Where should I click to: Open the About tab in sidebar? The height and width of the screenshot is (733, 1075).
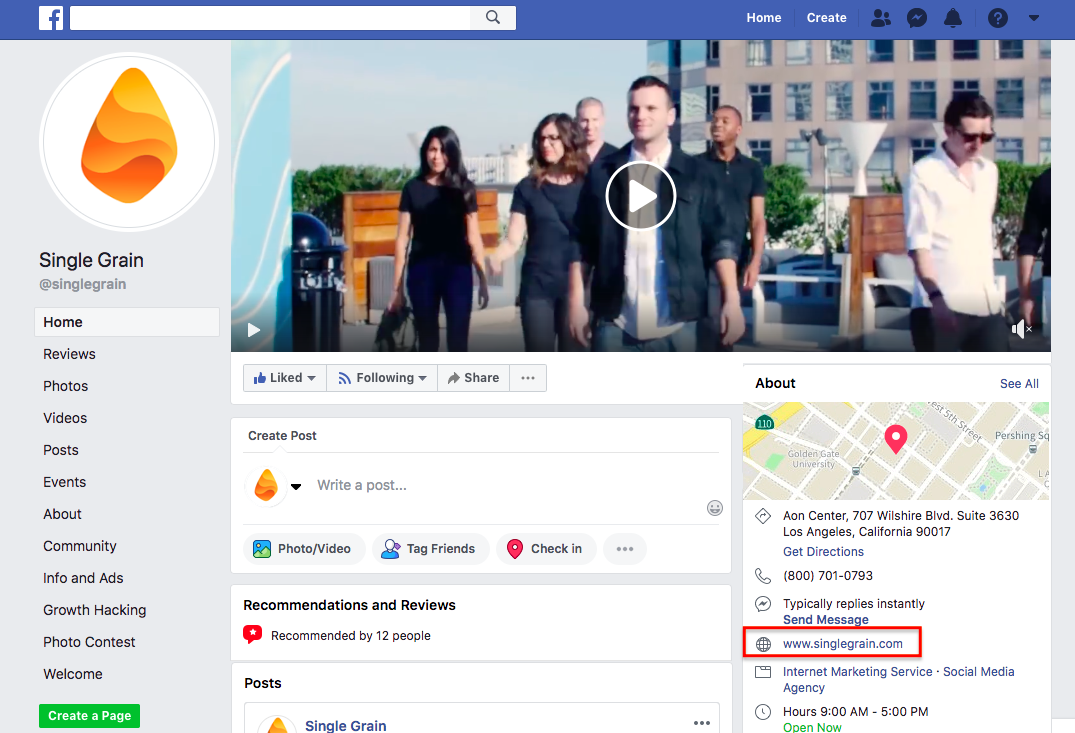click(x=62, y=514)
